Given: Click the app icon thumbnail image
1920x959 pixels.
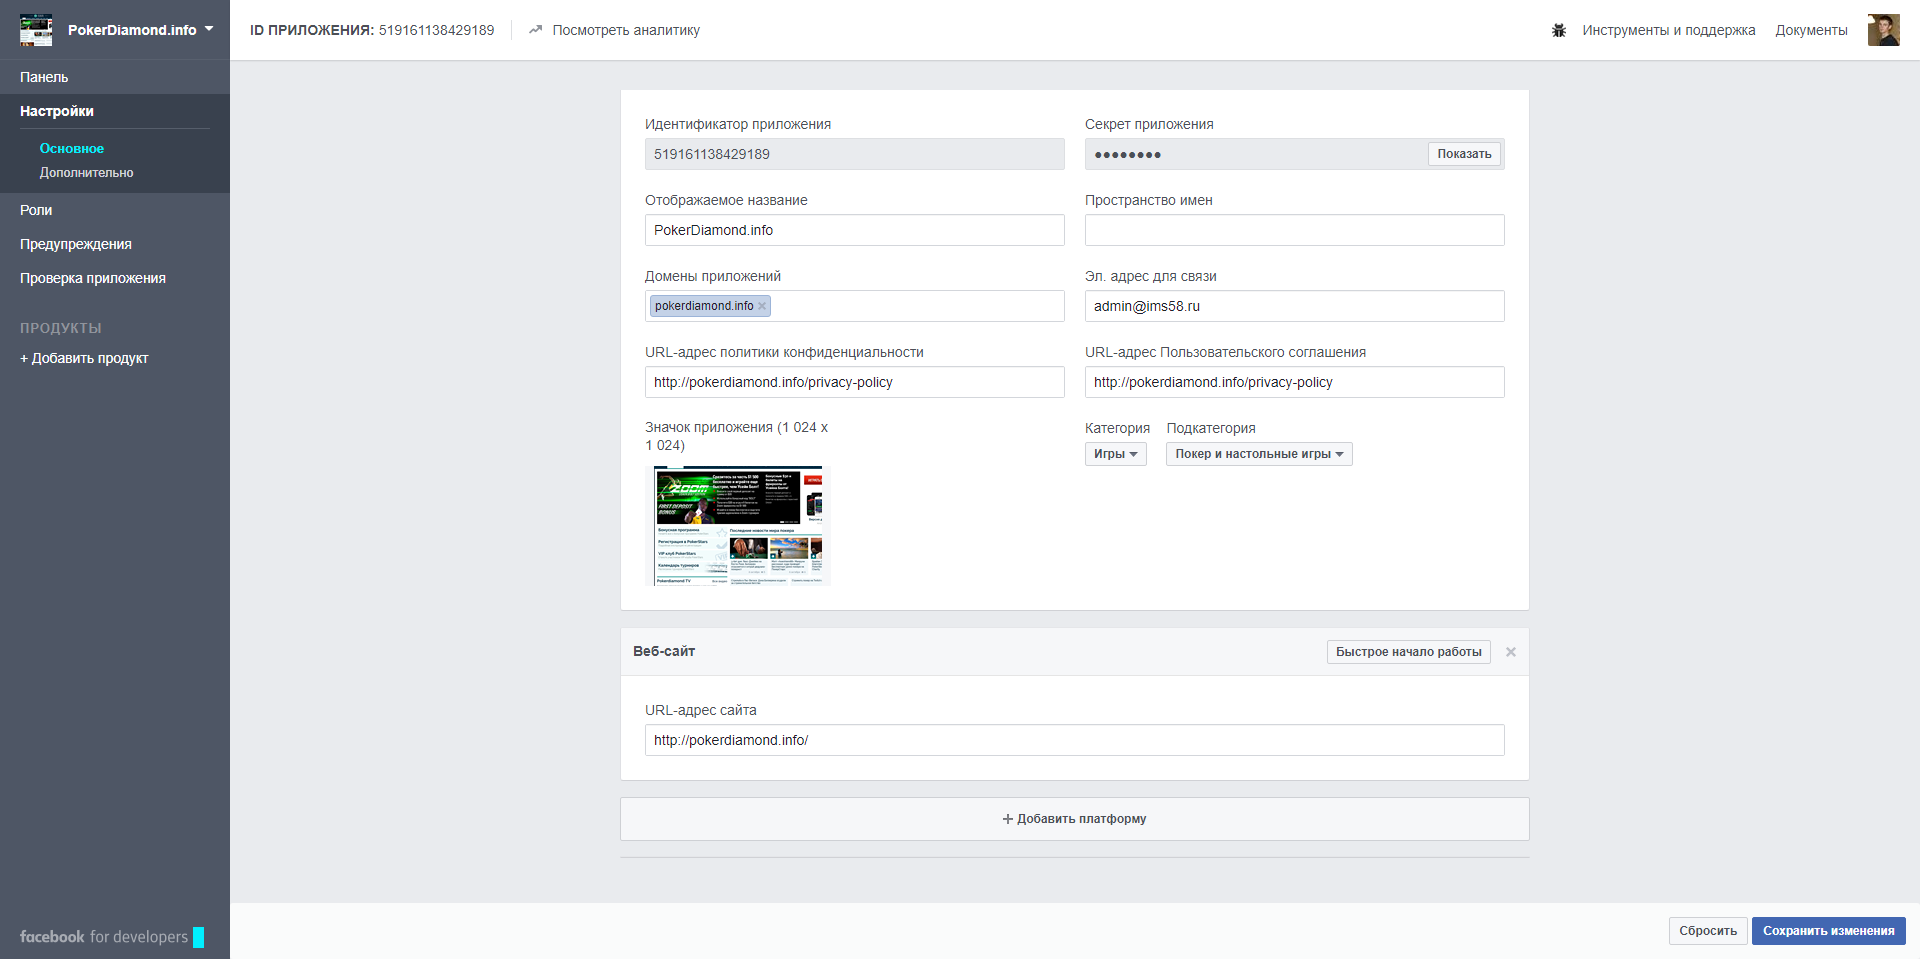Looking at the screenshot, I should click(738, 525).
